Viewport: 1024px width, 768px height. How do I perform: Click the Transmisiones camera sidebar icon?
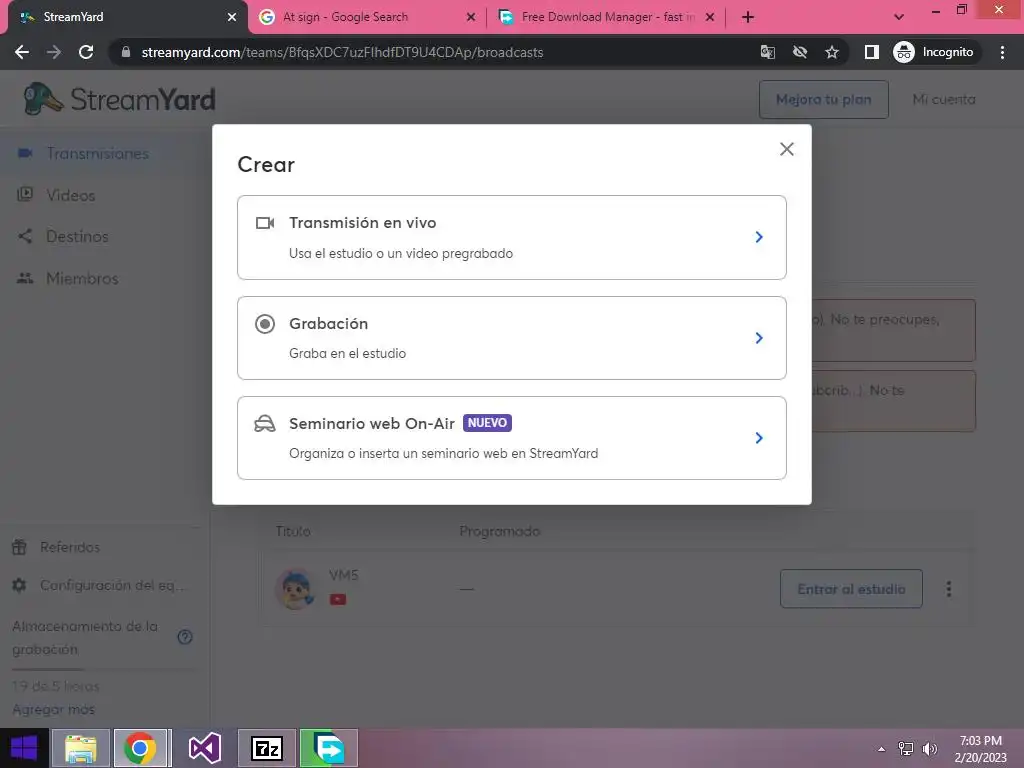tap(25, 153)
